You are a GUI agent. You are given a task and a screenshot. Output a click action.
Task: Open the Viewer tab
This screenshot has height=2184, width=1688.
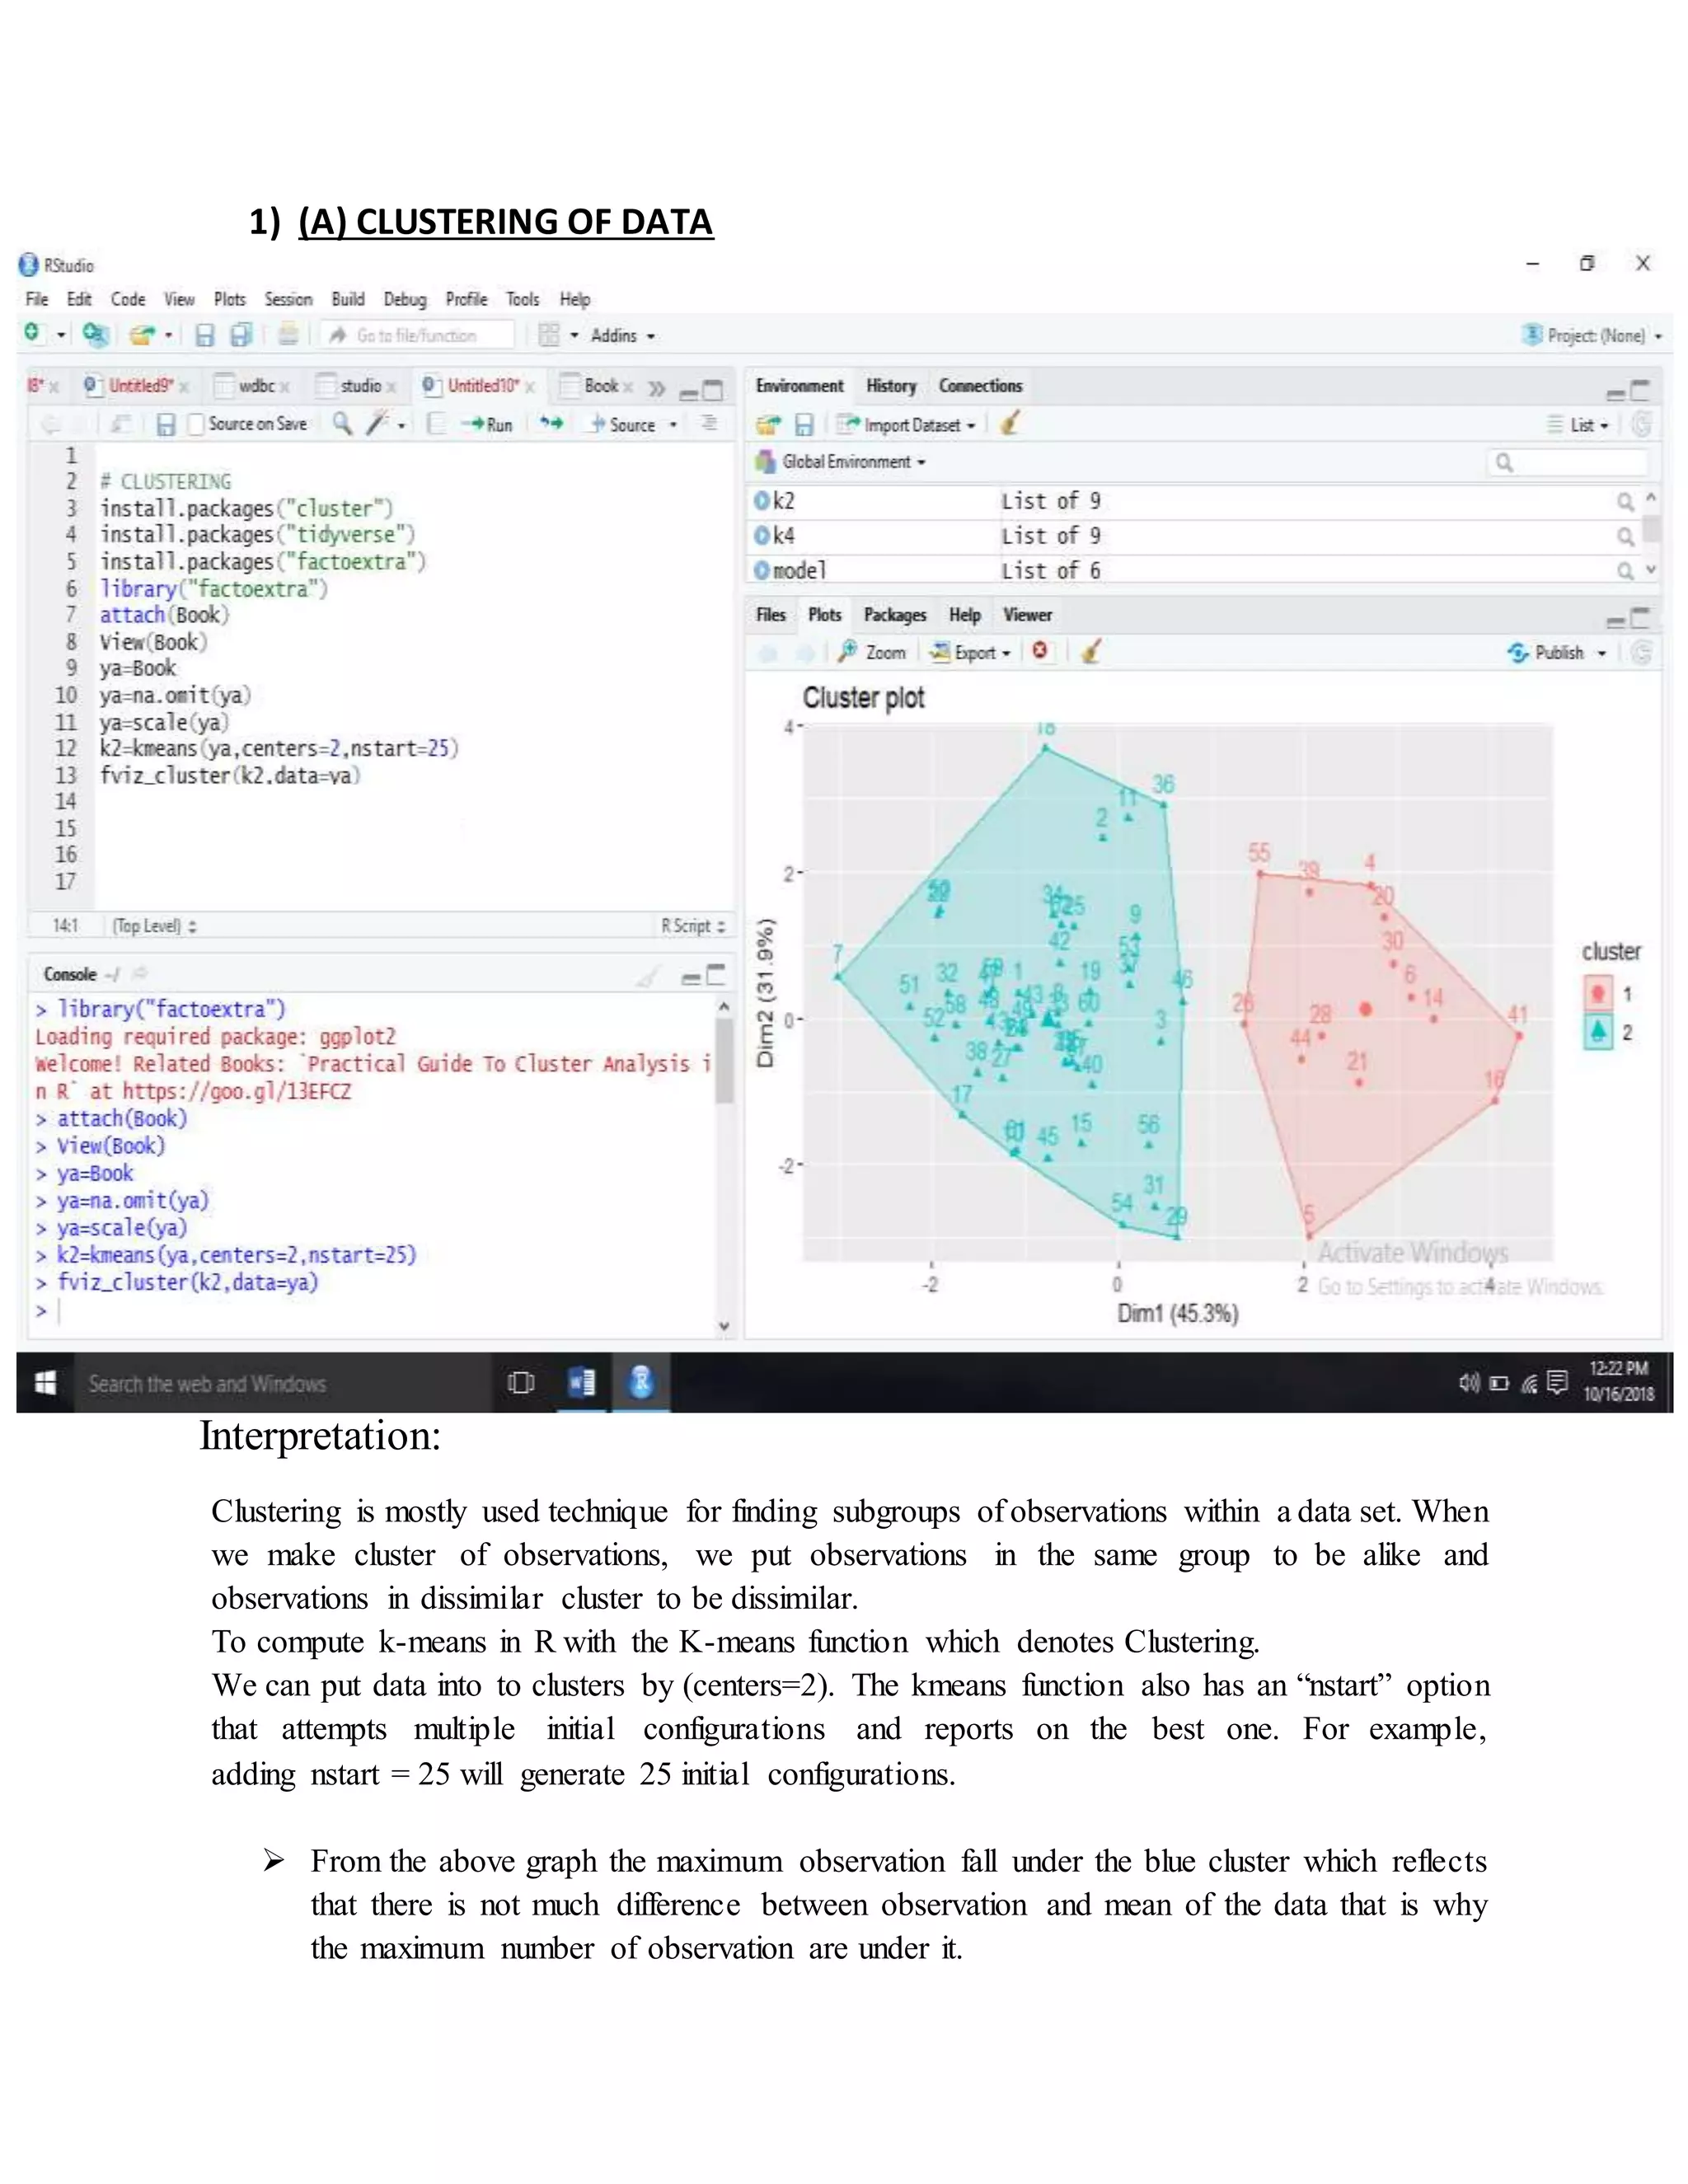1028,615
